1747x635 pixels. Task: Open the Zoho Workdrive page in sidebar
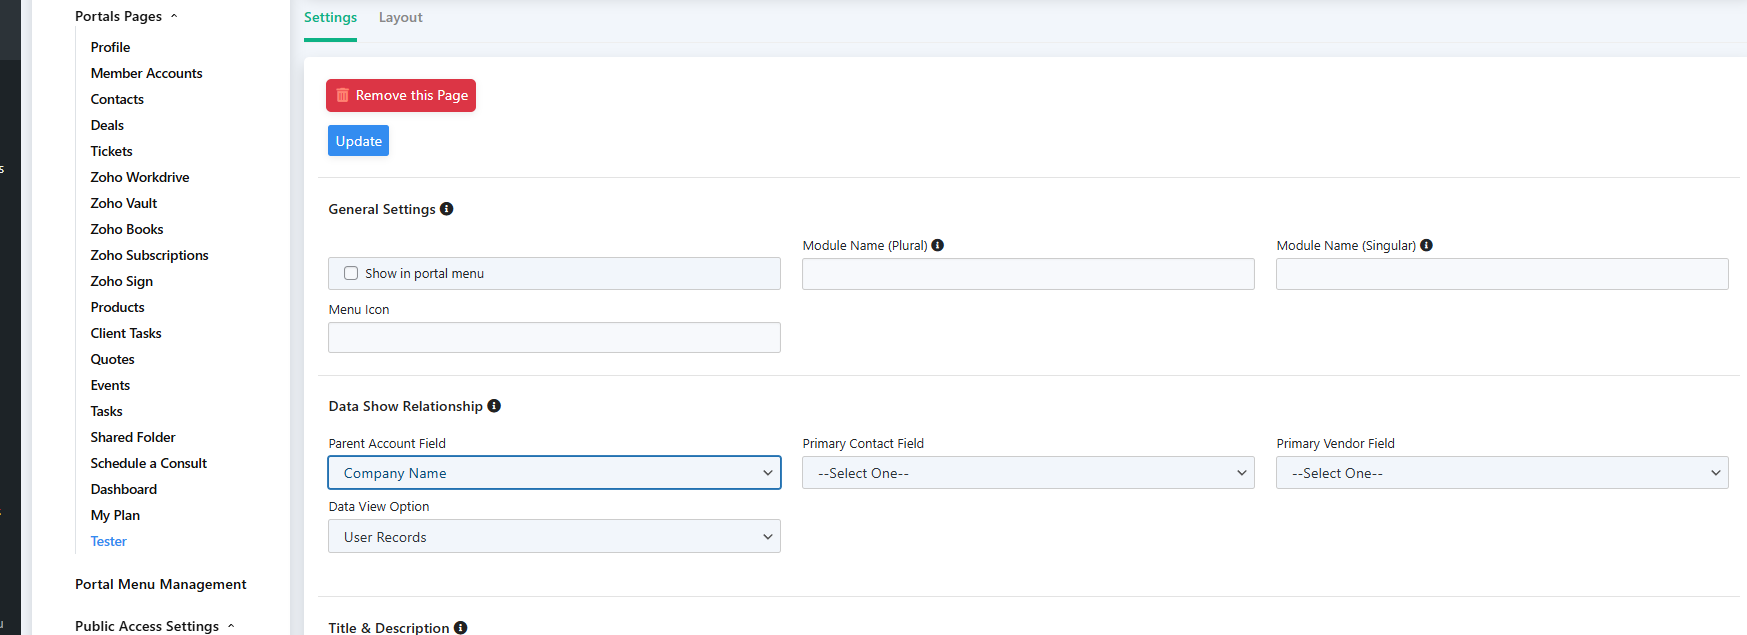click(x=140, y=177)
